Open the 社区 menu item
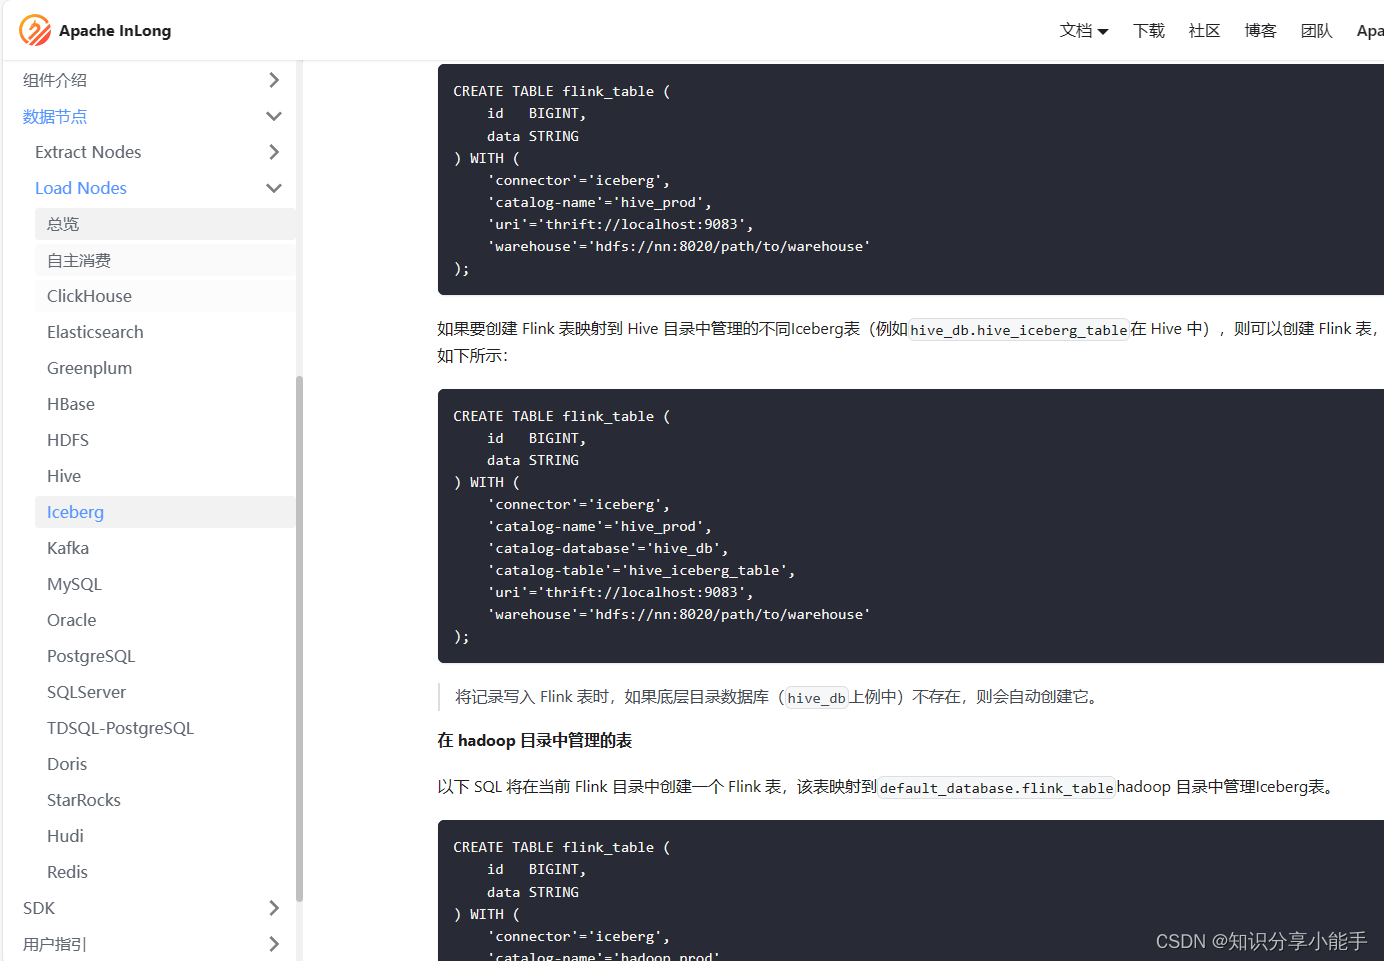This screenshot has width=1384, height=961. (1205, 31)
